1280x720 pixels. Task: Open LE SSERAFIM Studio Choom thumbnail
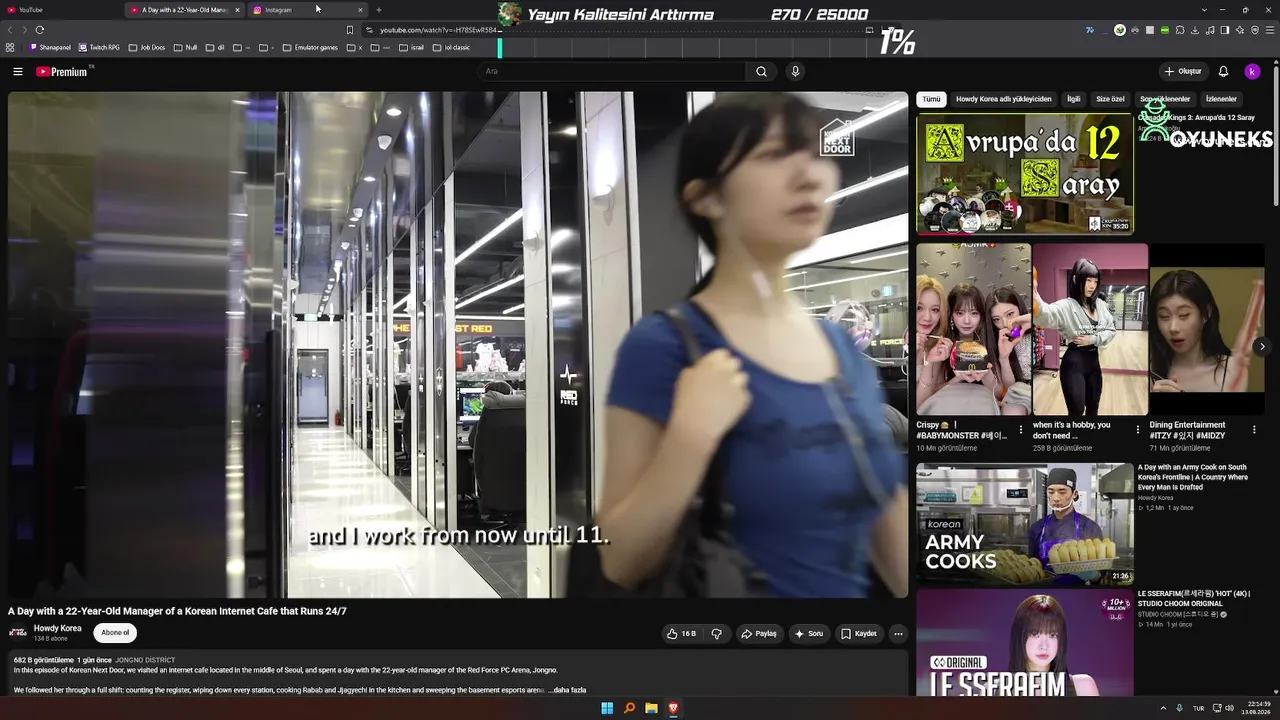[1025, 642]
